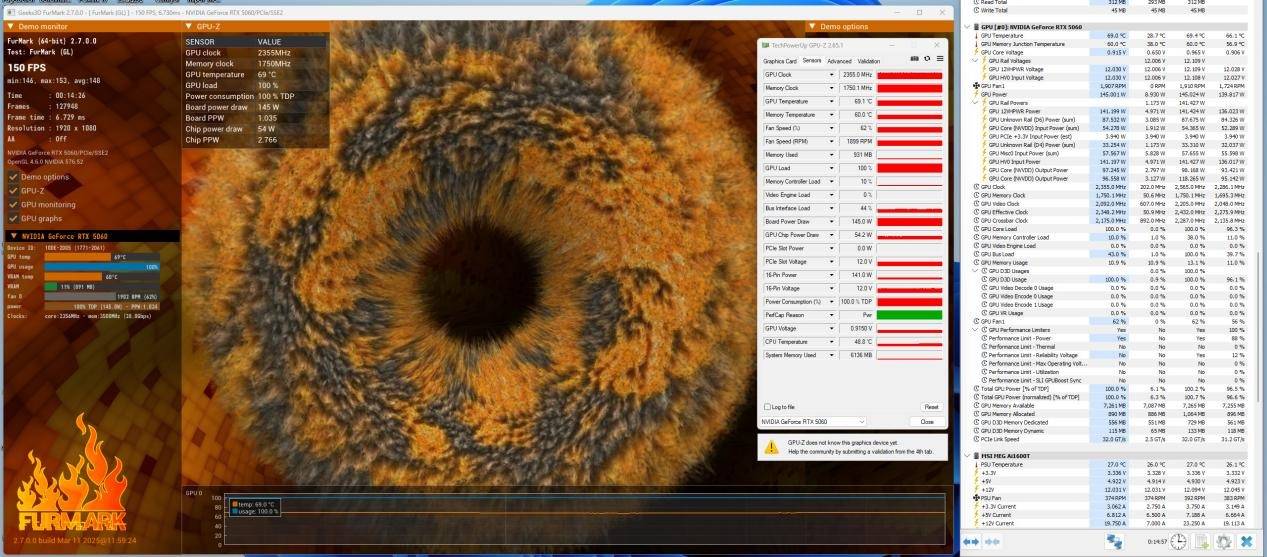
Task: Open the Validation tab in GPU-Z
Action: point(869,61)
